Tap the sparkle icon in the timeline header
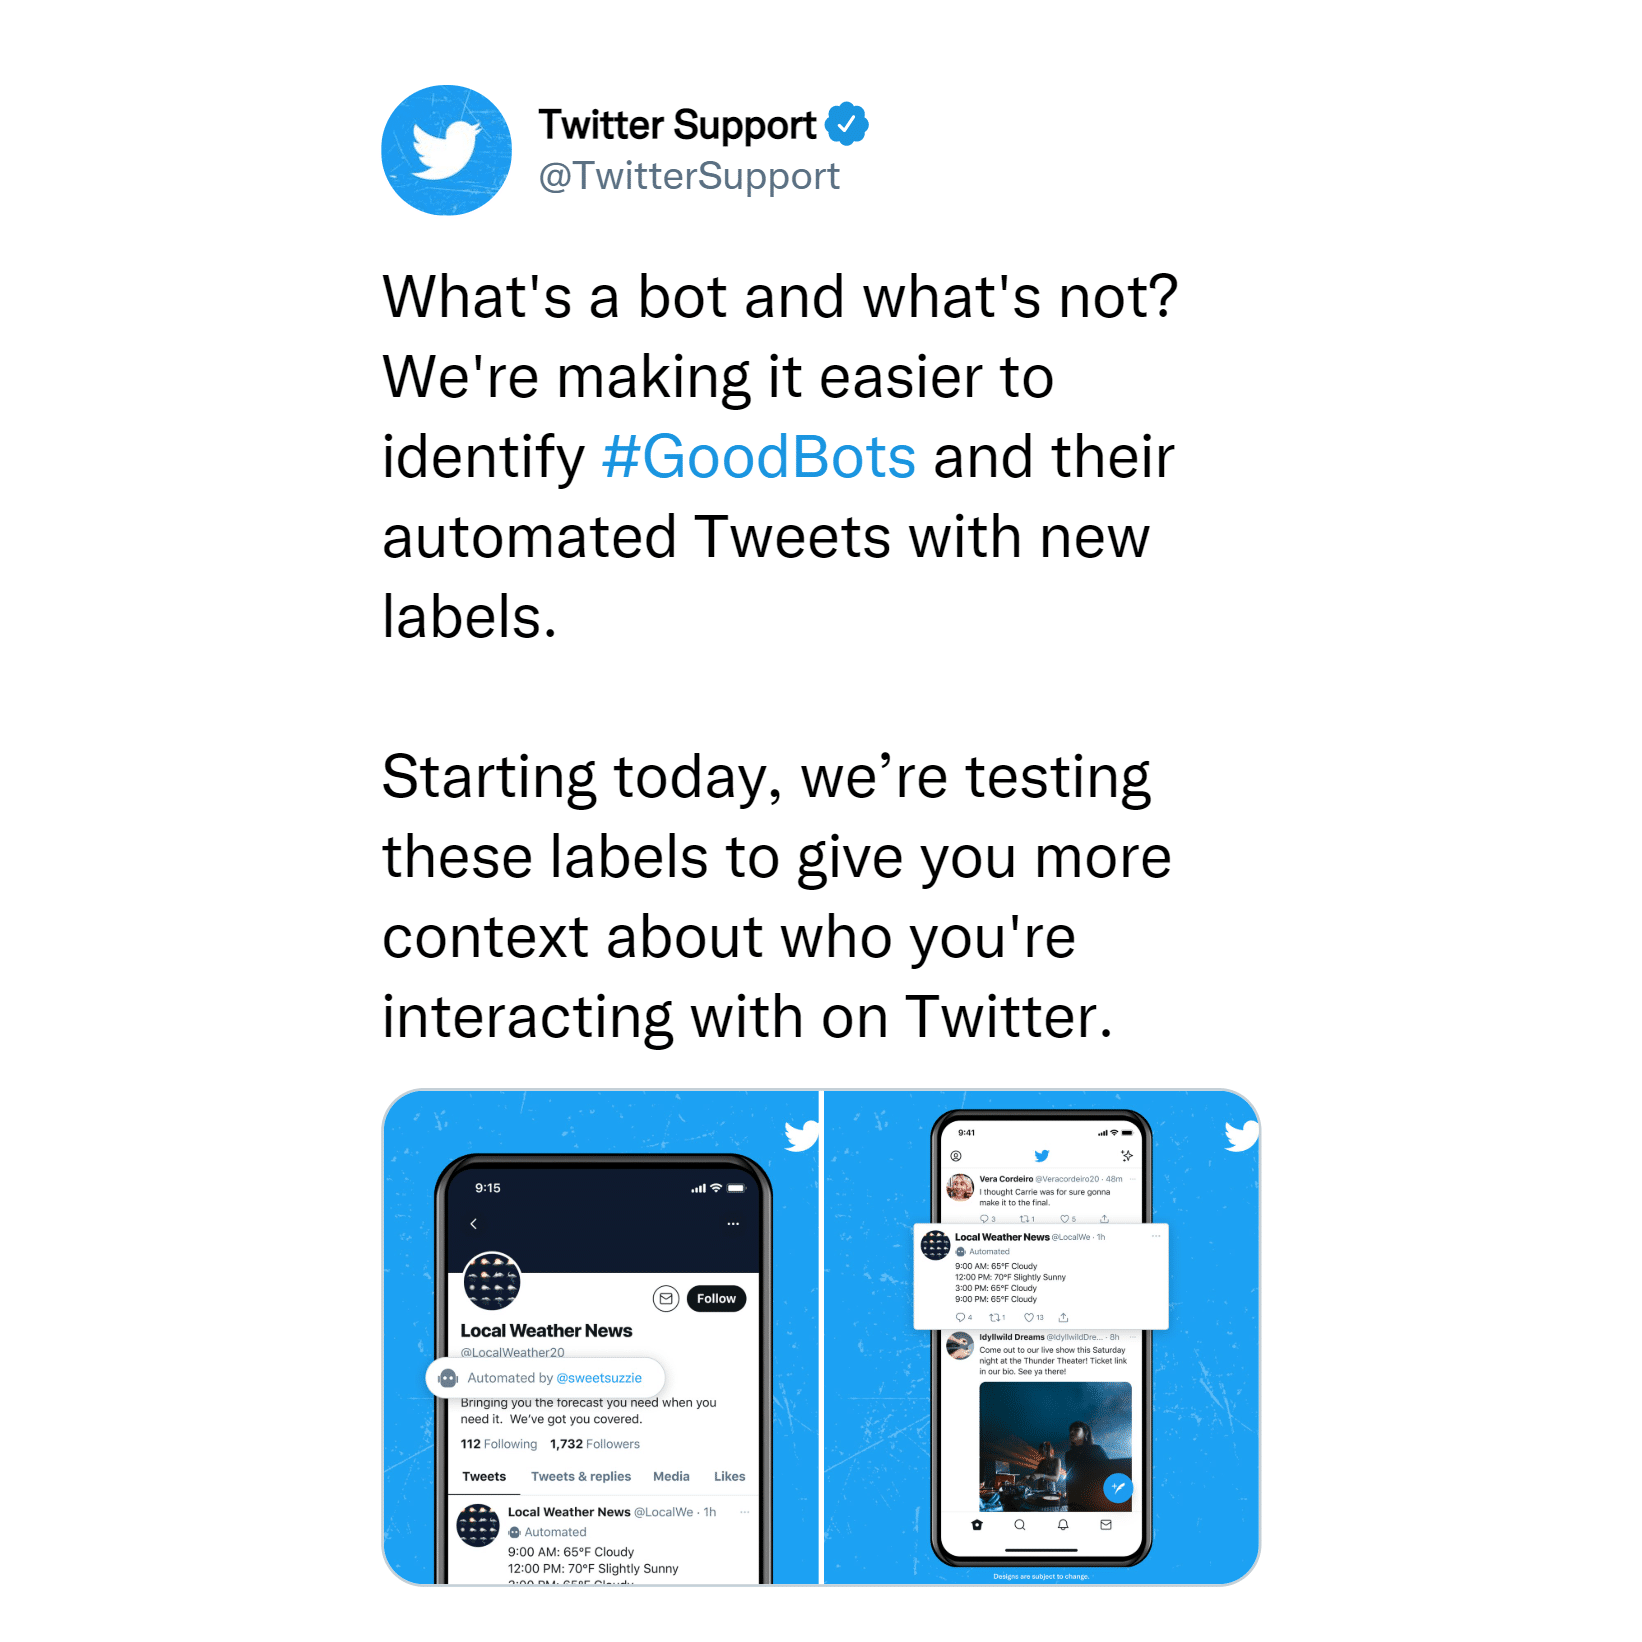 (1127, 1155)
